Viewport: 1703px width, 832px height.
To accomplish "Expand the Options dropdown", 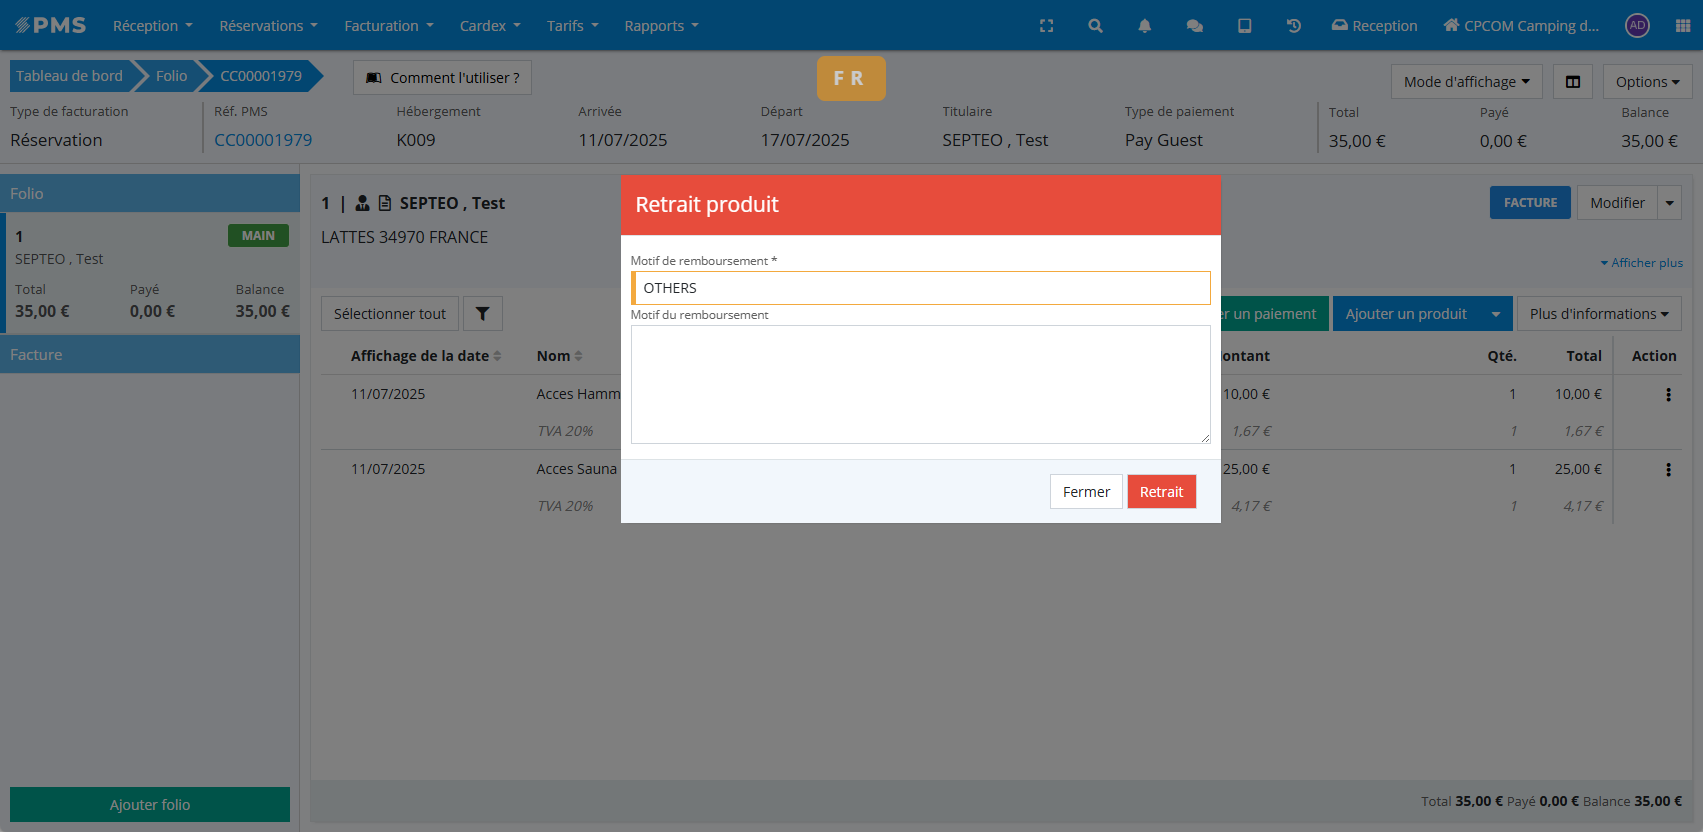I will pyautogui.click(x=1646, y=82).
